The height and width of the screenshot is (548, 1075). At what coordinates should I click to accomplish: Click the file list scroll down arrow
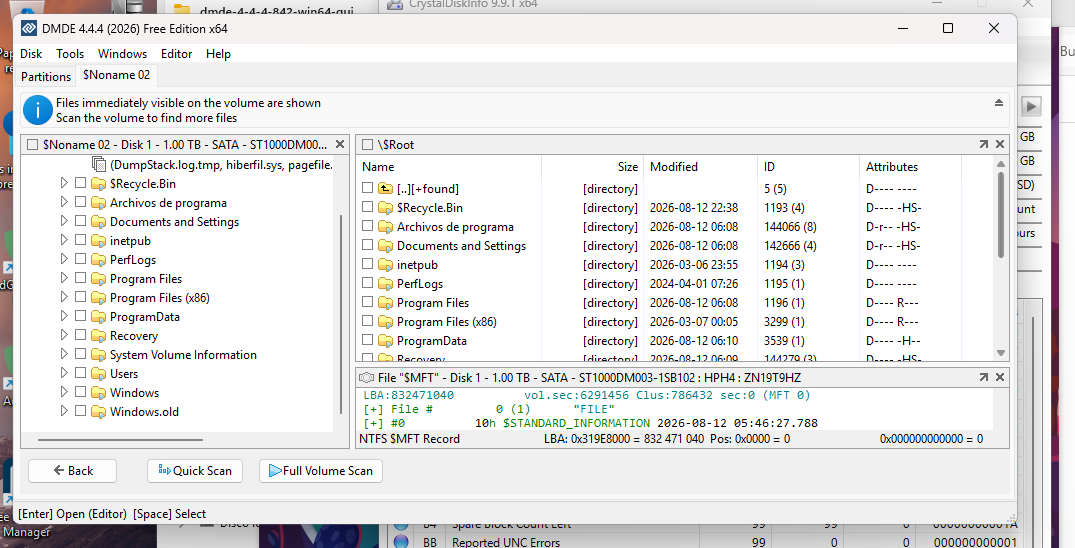click(1001, 353)
